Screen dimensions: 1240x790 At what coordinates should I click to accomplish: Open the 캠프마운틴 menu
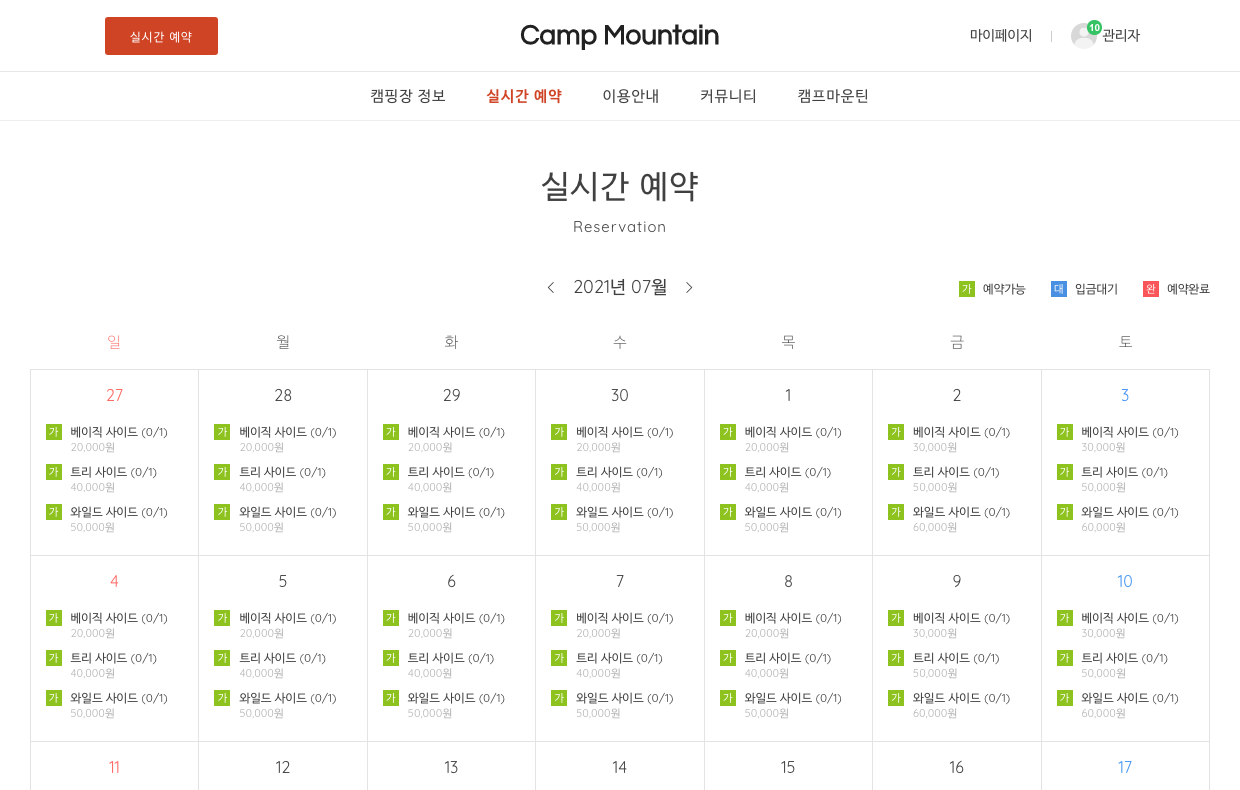coord(833,96)
